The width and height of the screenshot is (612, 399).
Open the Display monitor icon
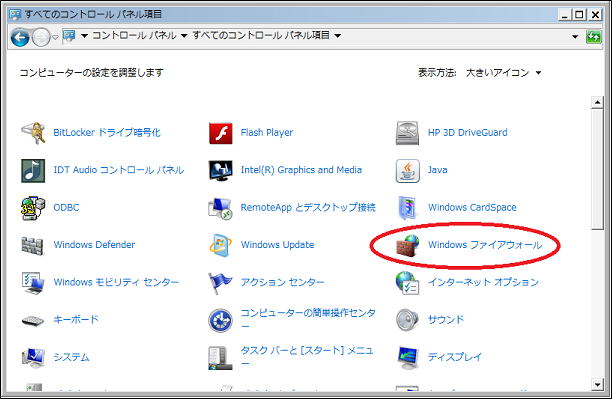(408, 358)
